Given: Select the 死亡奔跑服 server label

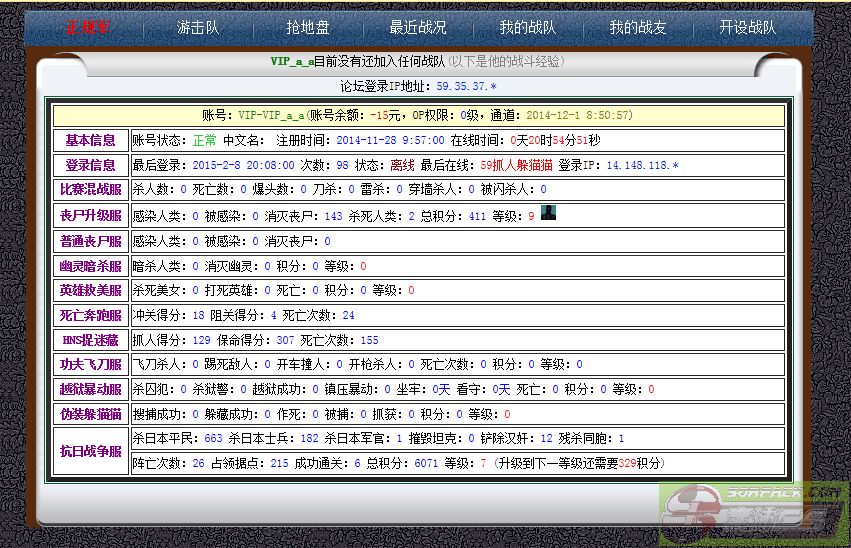Looking at the screenshot, I should coord(90,315).
